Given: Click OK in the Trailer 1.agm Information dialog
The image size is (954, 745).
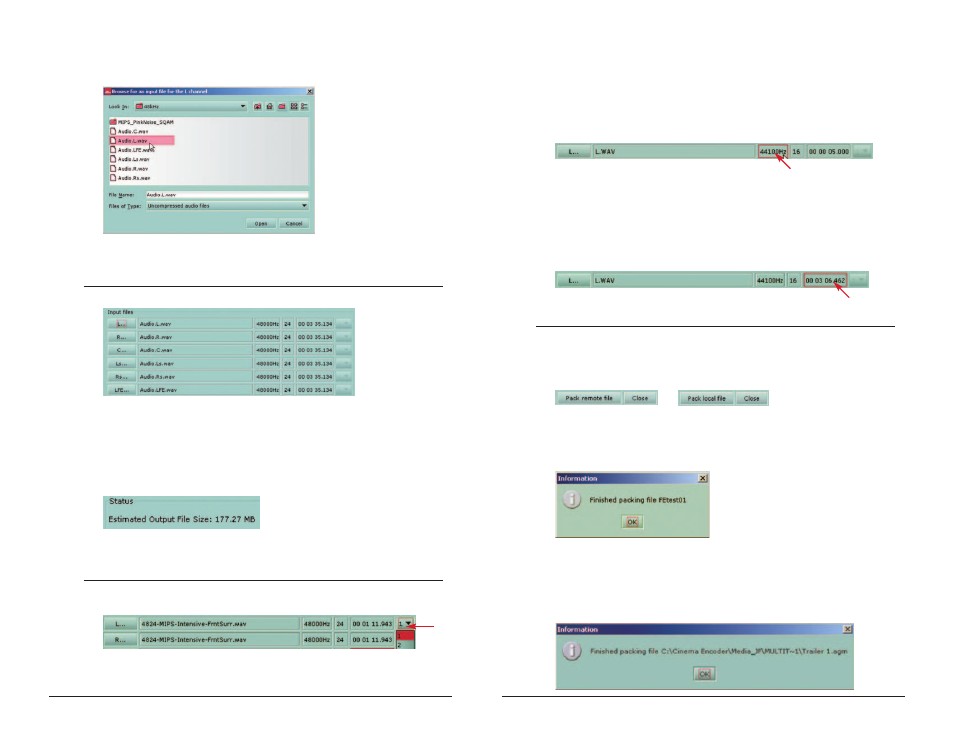Looking at the screenshot, I should pyautogui.click(x=704, y=674).
